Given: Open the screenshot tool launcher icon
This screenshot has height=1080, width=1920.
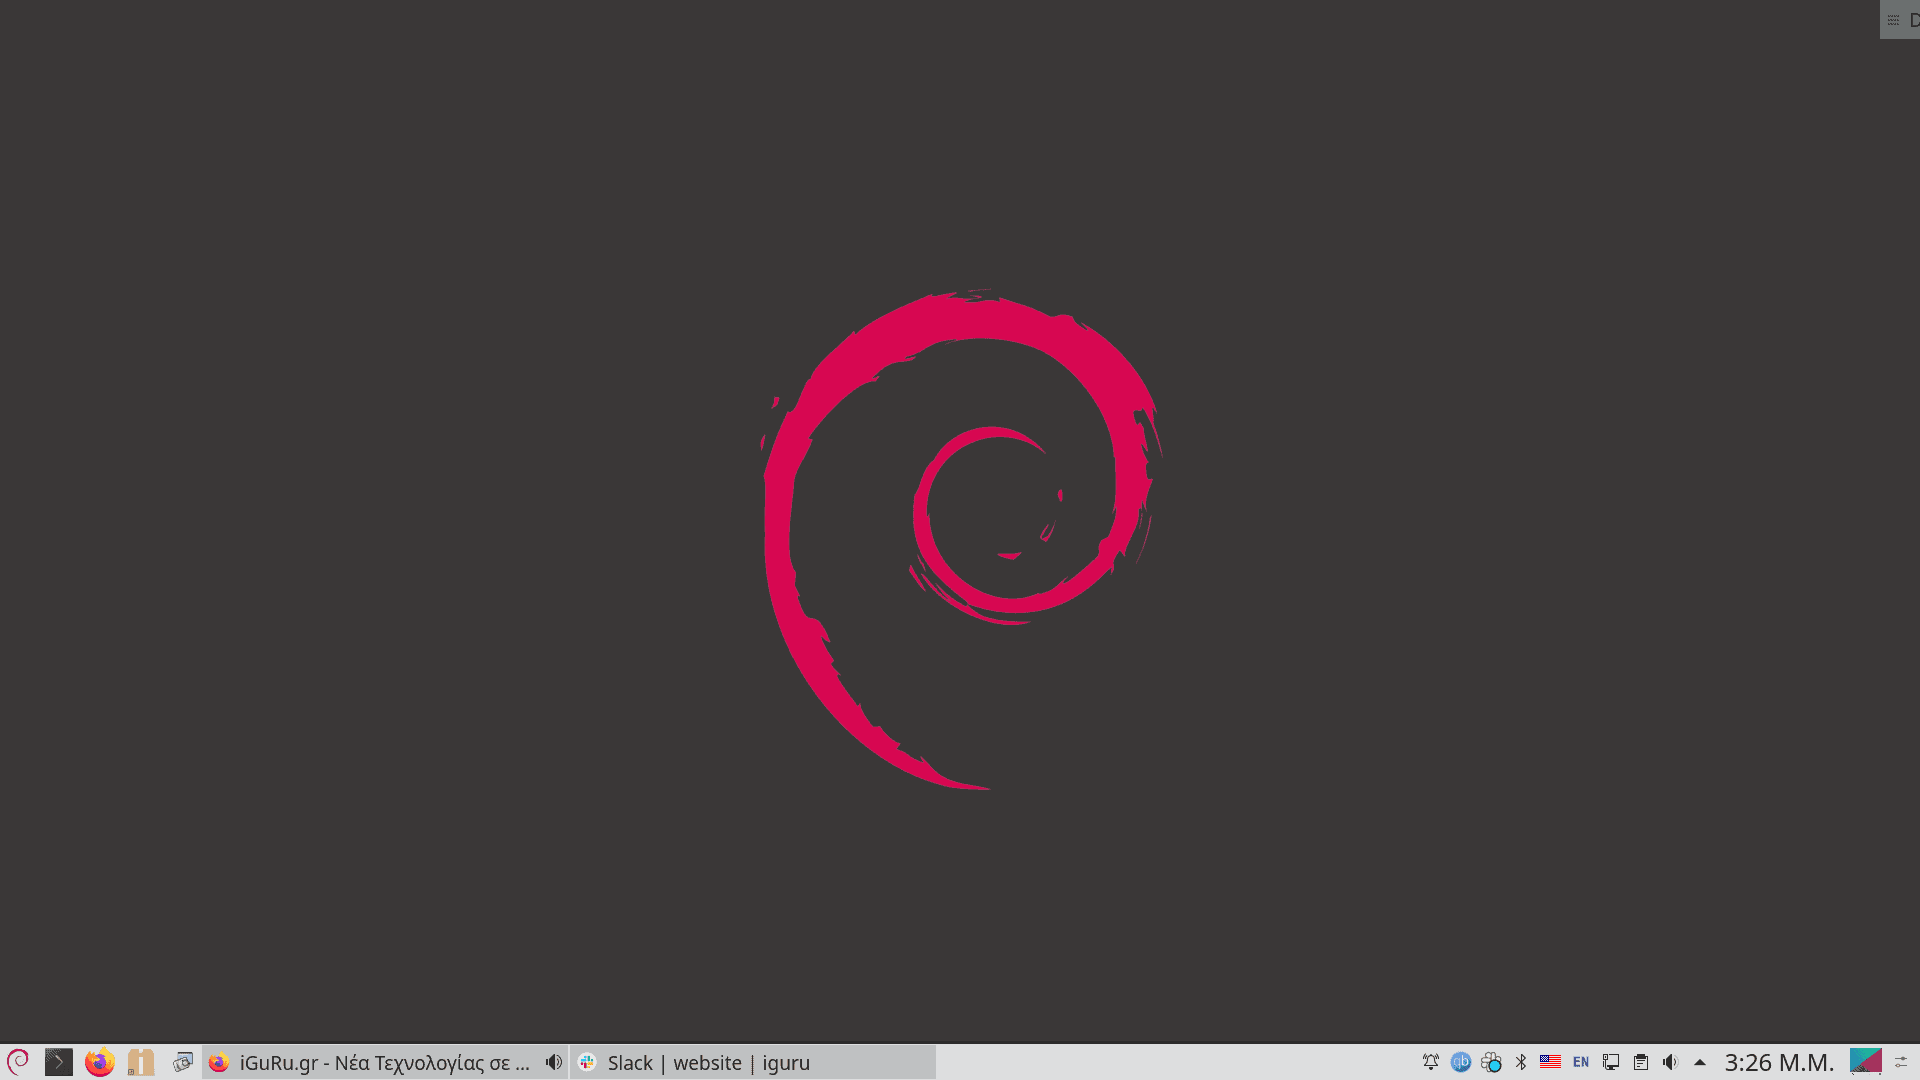Looking at the screenshot, I should click(182, 1062).
